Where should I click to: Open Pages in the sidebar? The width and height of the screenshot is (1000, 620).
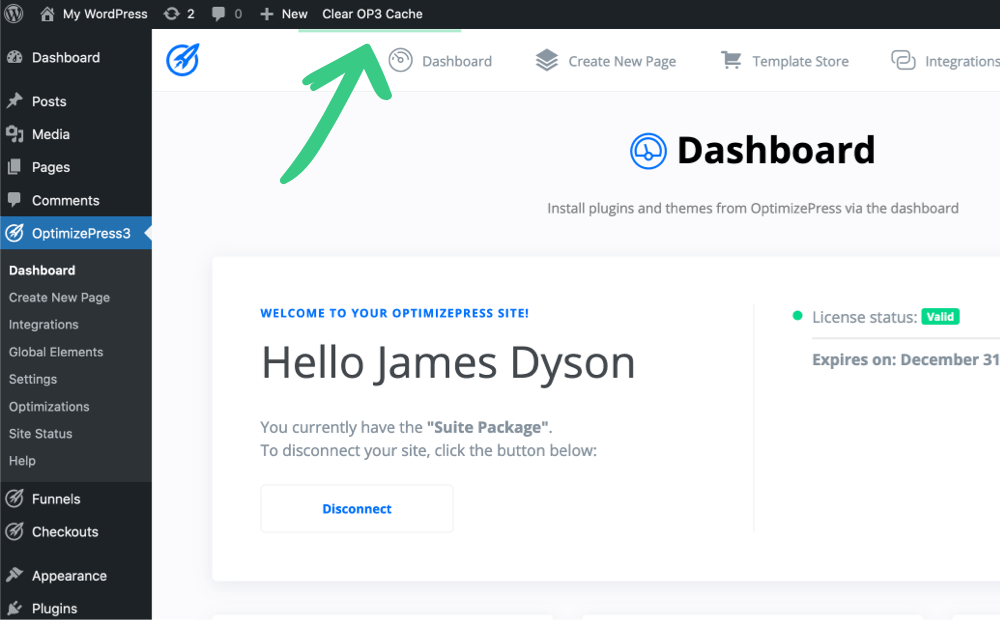point(76,167)
